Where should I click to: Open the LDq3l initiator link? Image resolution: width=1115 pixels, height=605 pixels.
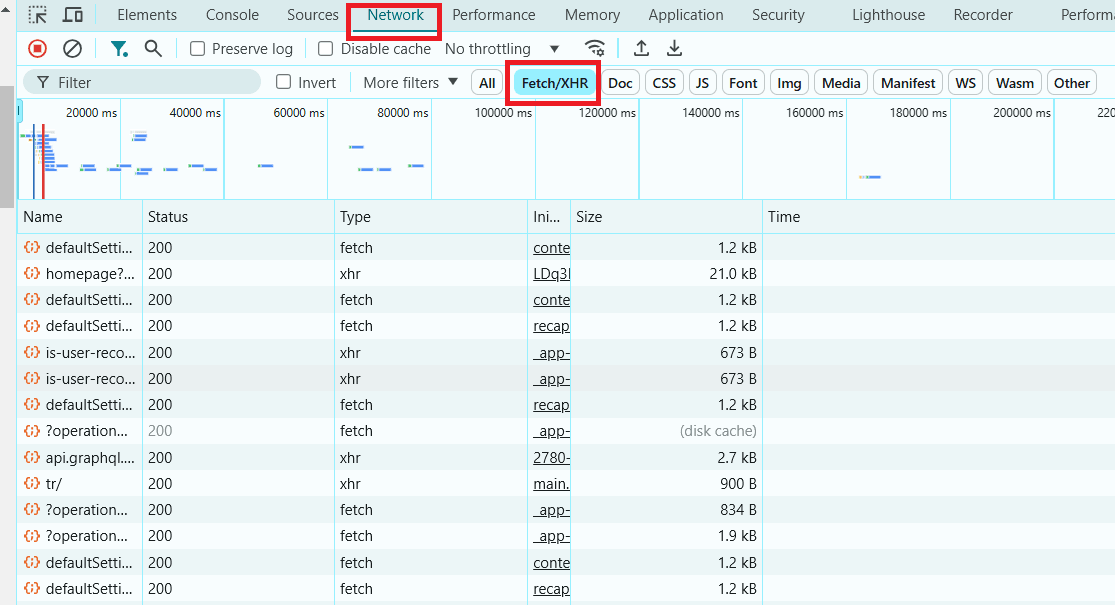(x=552, y=274)
